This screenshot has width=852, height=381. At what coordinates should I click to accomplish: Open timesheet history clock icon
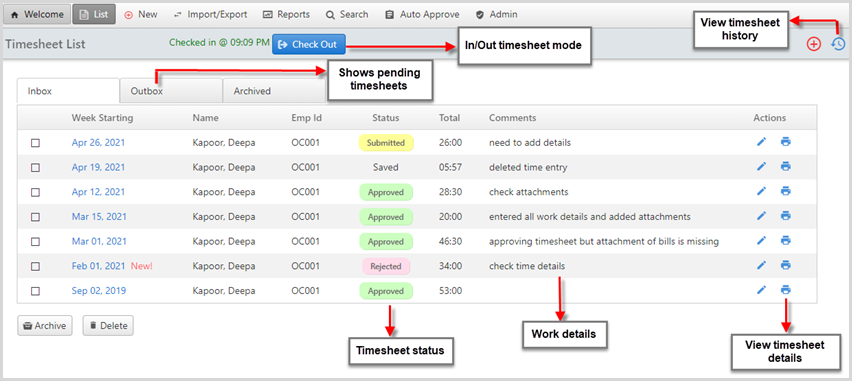838,45
